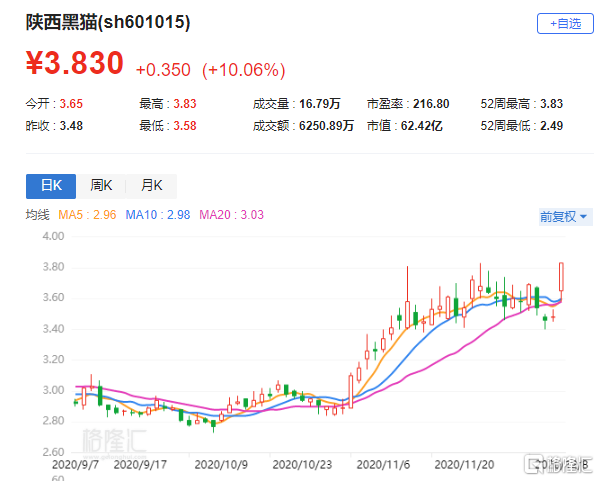Click the 均线 label
The height and width of the screenshot is (481, 599).
(x=37, y=215)
